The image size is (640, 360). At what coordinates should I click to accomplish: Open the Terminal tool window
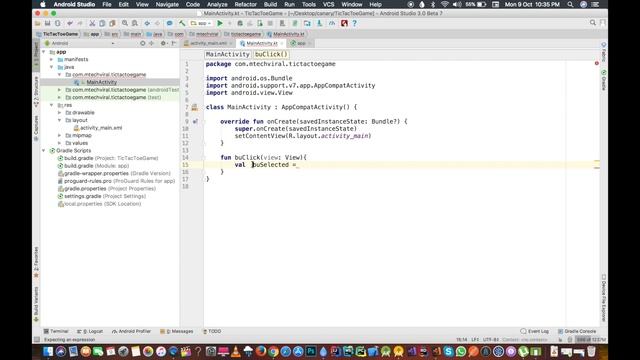coord(56,331)
